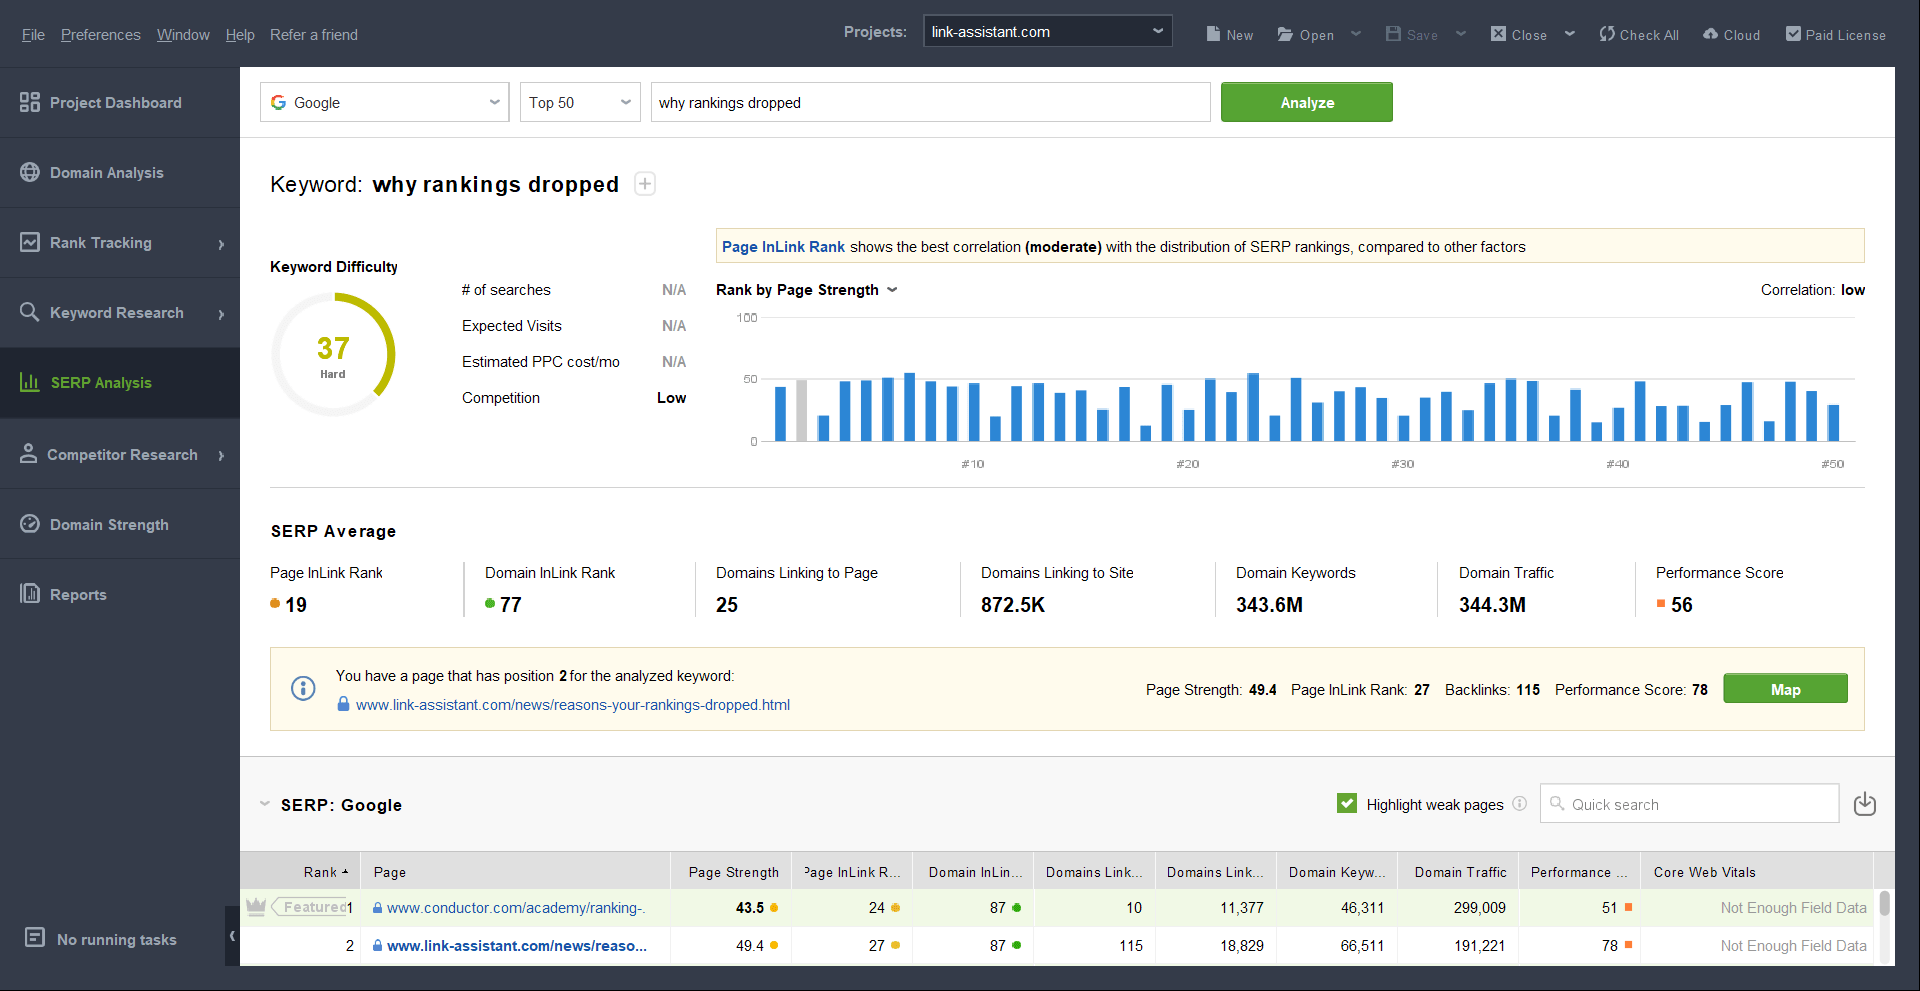
Task: Click the Domain Strength gauge icon
Action: tap(30, 524)
